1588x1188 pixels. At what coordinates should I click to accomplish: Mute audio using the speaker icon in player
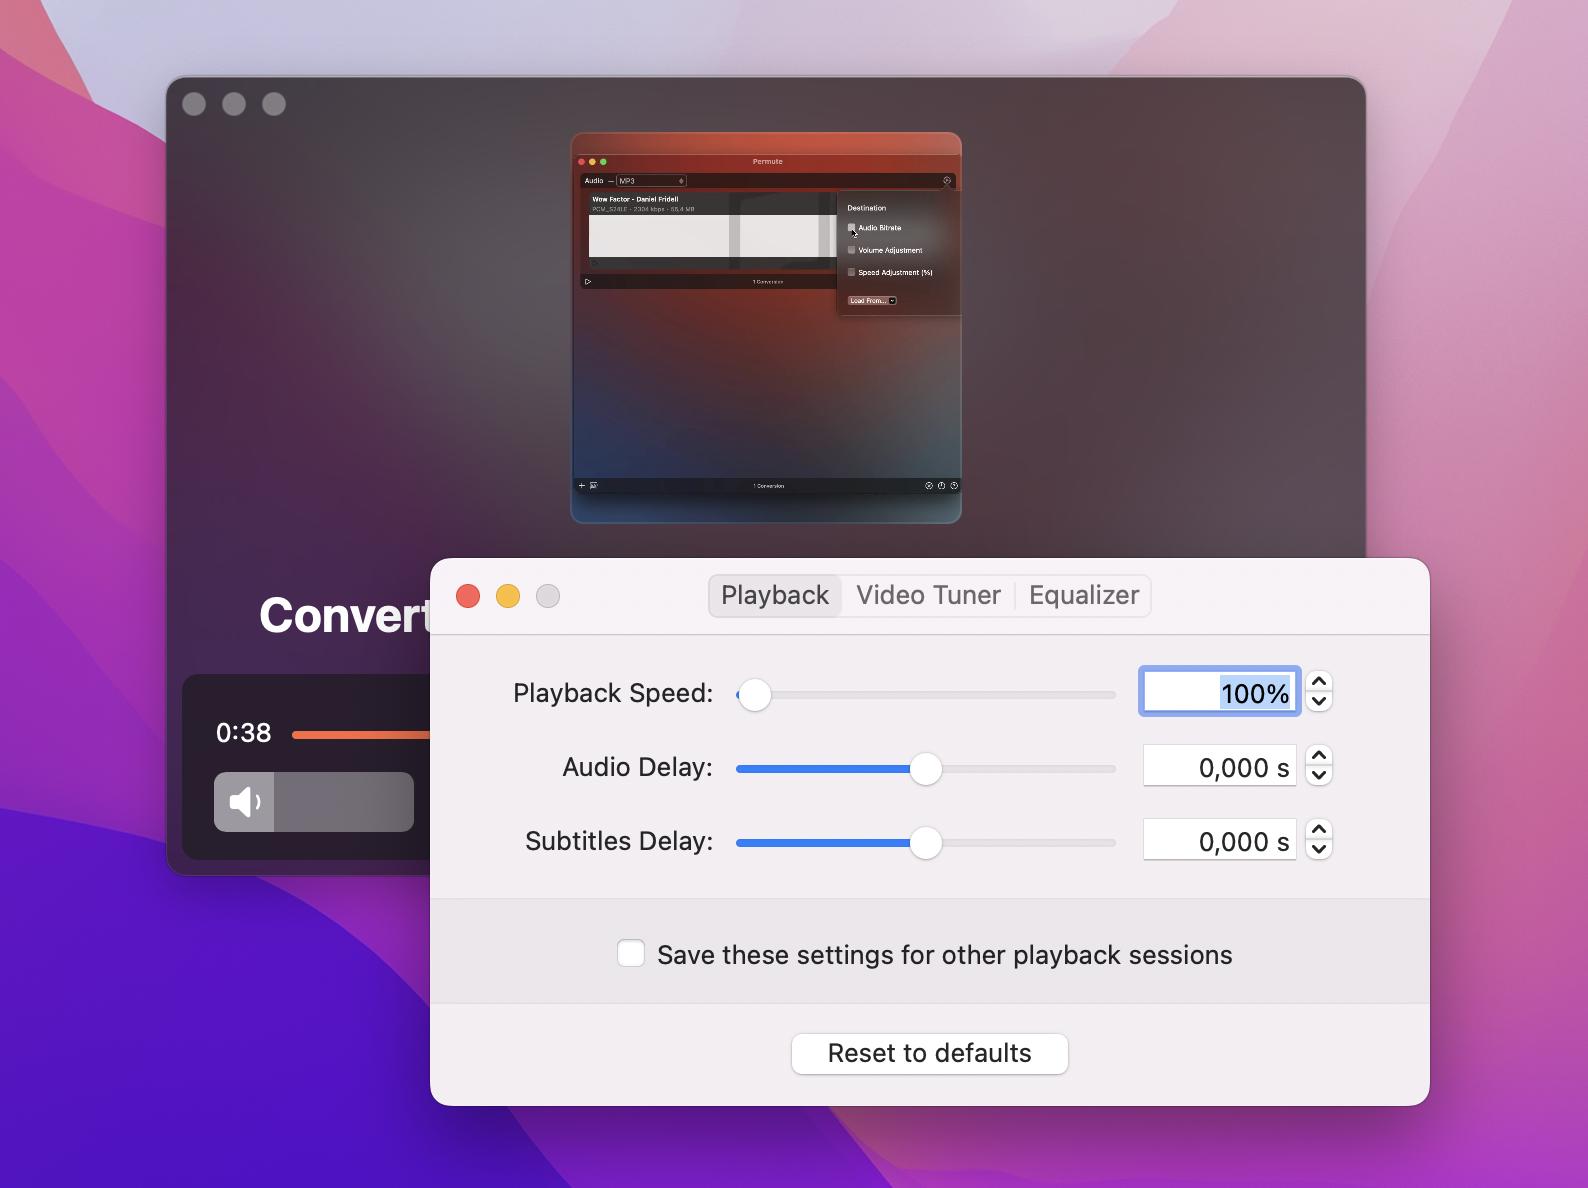244,802
